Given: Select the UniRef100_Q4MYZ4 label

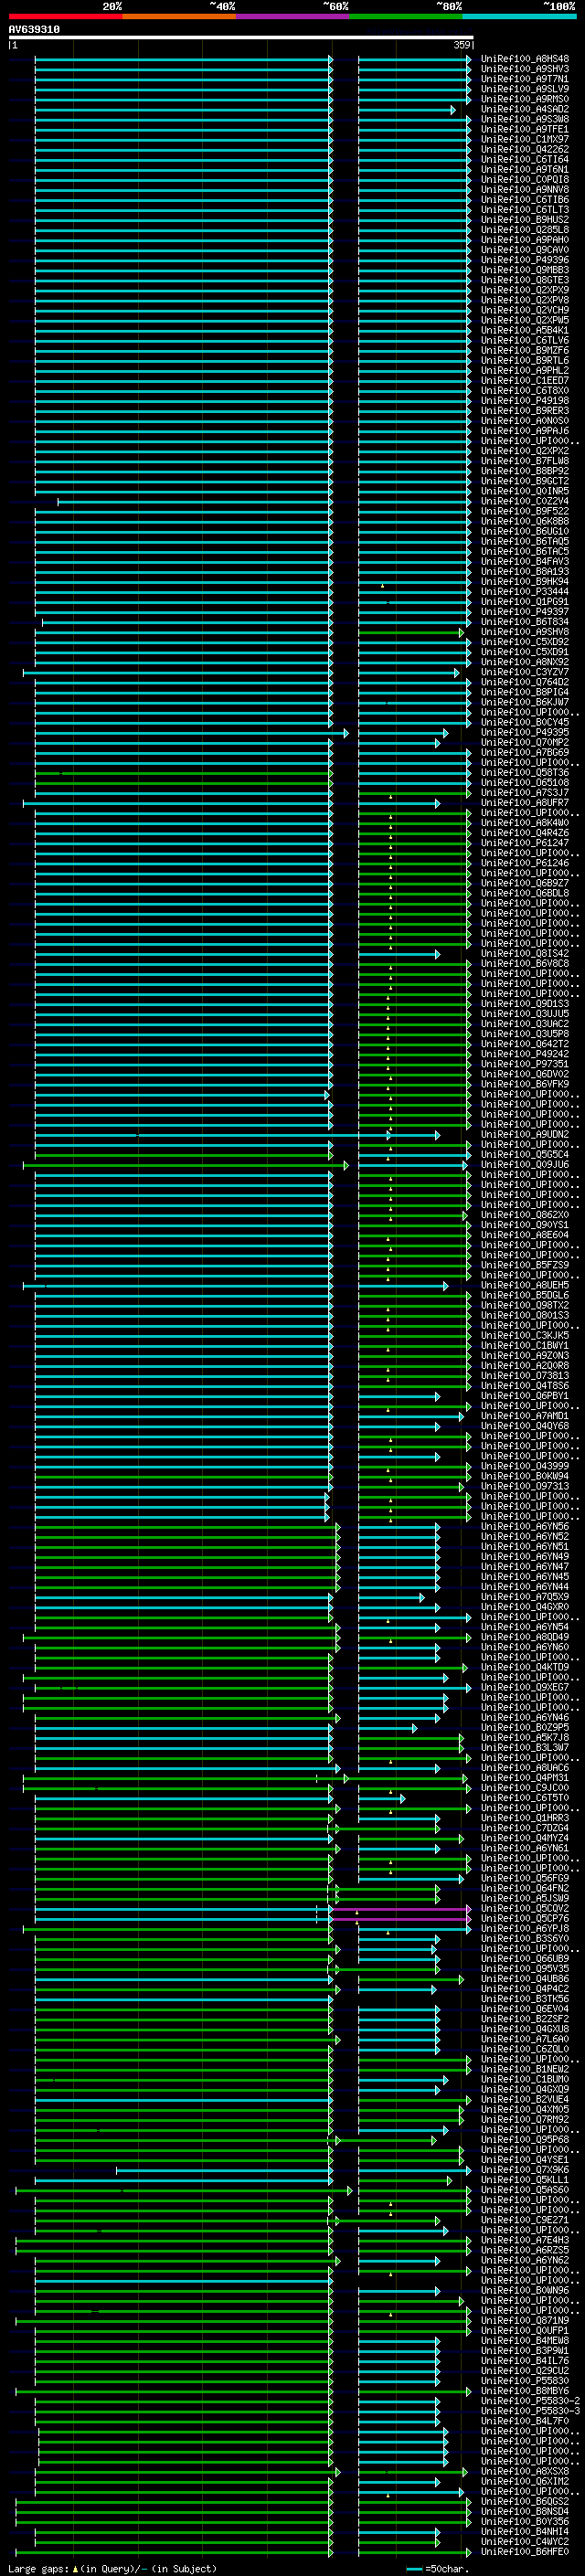Looking at the screenshot, I should click(x=525, y=1838).
